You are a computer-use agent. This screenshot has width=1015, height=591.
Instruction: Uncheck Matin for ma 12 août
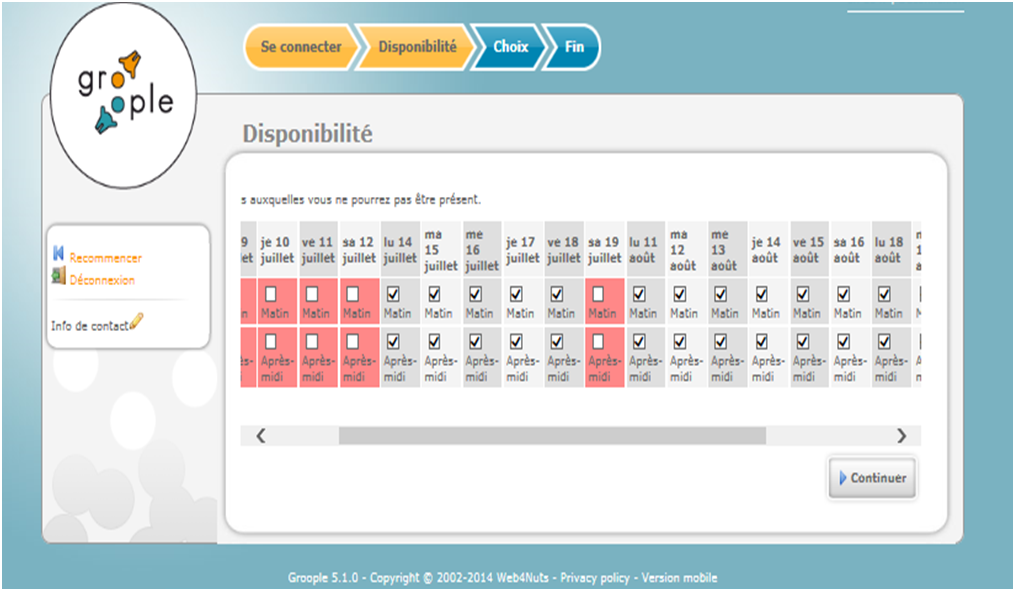point(680,294)
